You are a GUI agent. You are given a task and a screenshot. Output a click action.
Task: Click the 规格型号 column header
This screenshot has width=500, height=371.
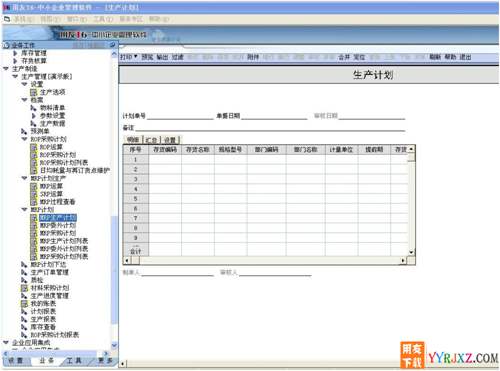230,150
